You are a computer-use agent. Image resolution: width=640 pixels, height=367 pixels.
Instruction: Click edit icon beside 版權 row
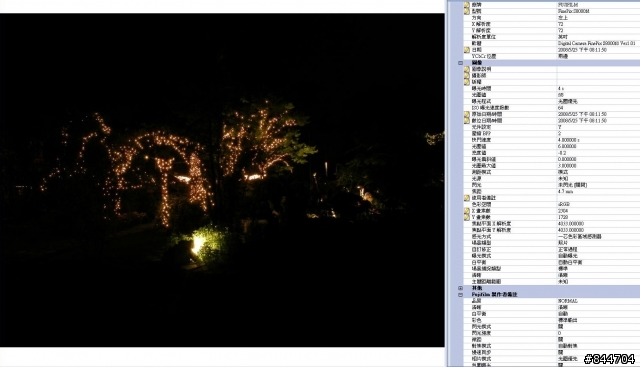click(x=467, y=82)
